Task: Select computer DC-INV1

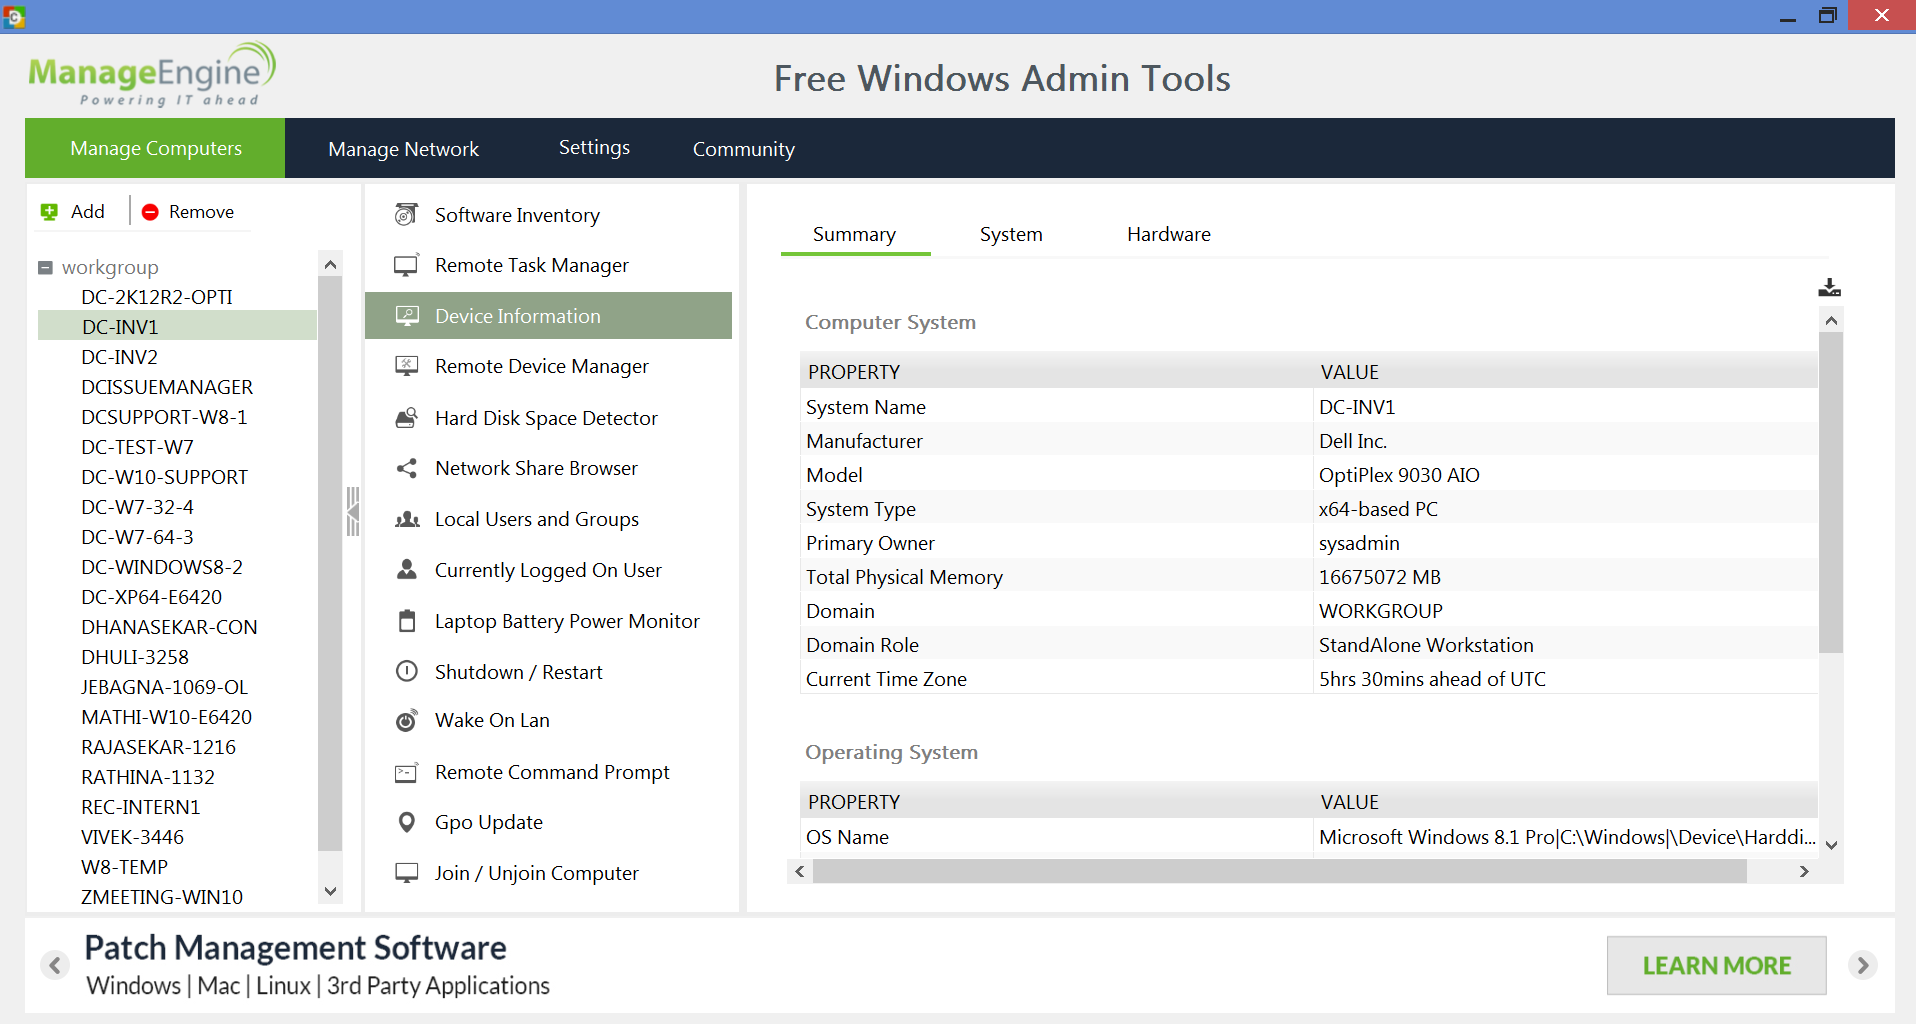Action: coord(177,326)
